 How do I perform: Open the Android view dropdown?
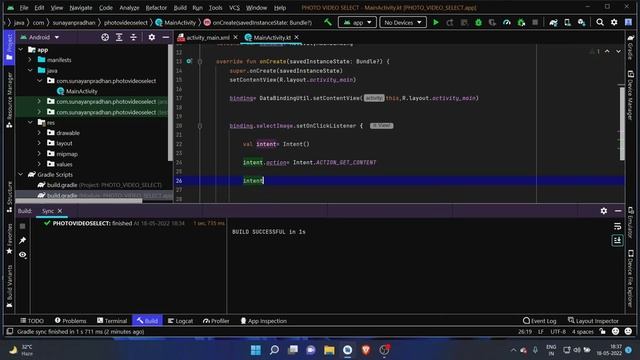coord(40,37)
